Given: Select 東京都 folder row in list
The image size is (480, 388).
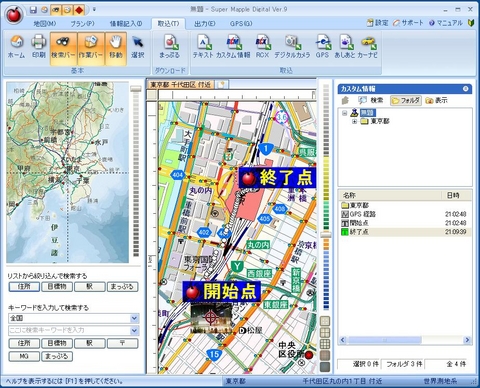Looking at the screenshot, I should [404, 205].
